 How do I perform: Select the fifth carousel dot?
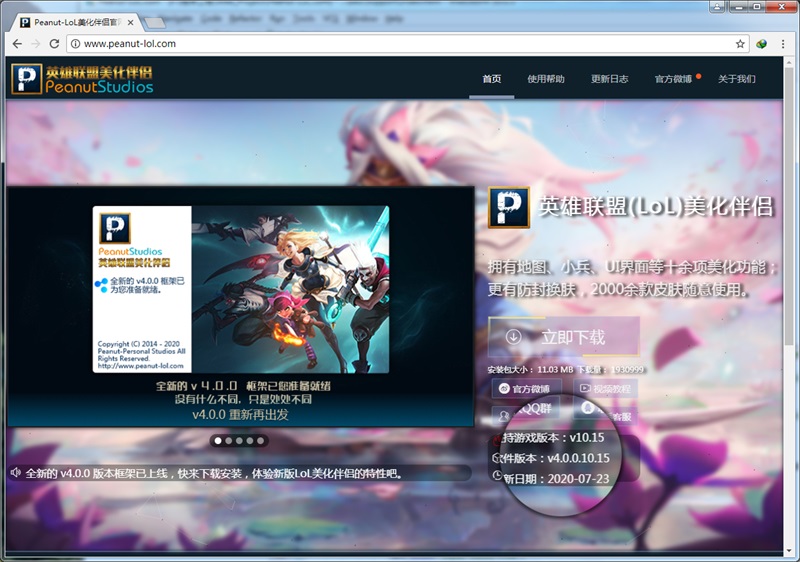tap(261, 441)
